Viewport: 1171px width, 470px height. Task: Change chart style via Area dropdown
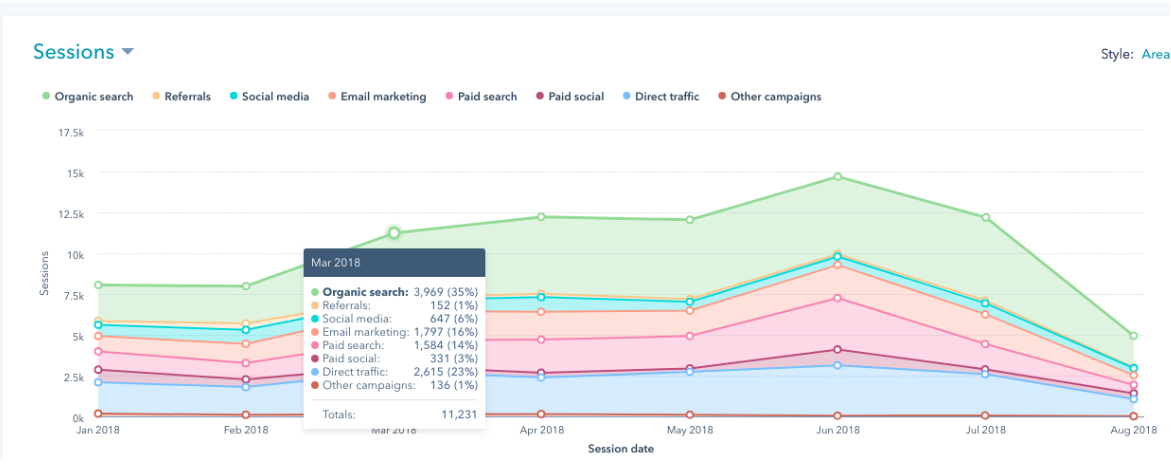(x=1155, y=54)
